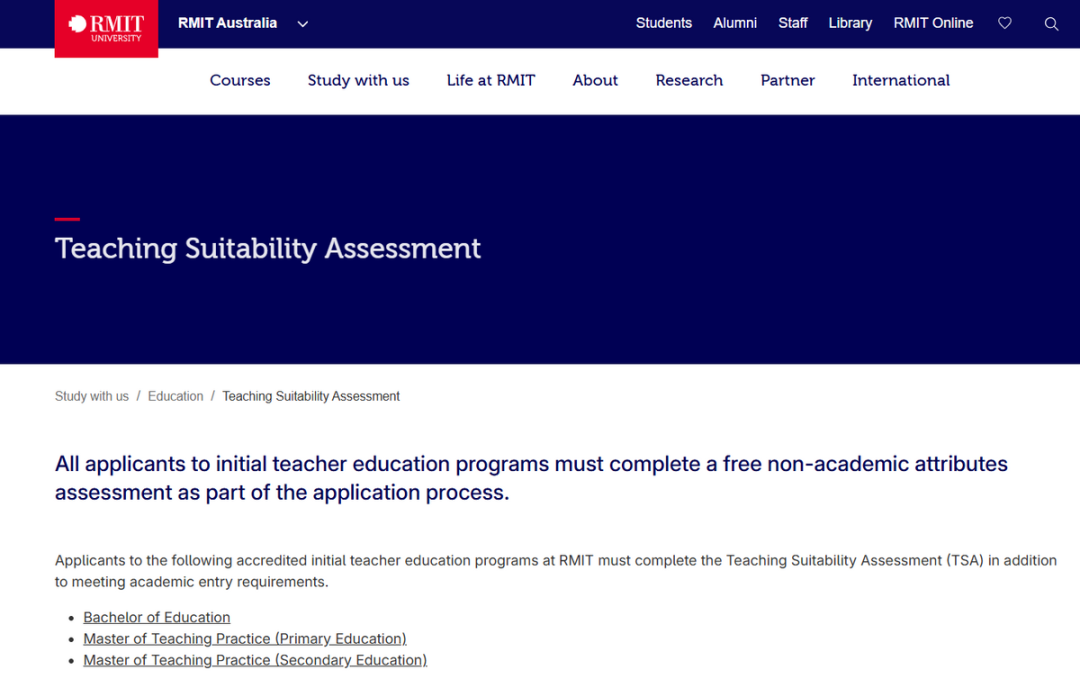Open the Alumni header link
This screenshot has width=1080, height=688.
[x=735, y=23]
